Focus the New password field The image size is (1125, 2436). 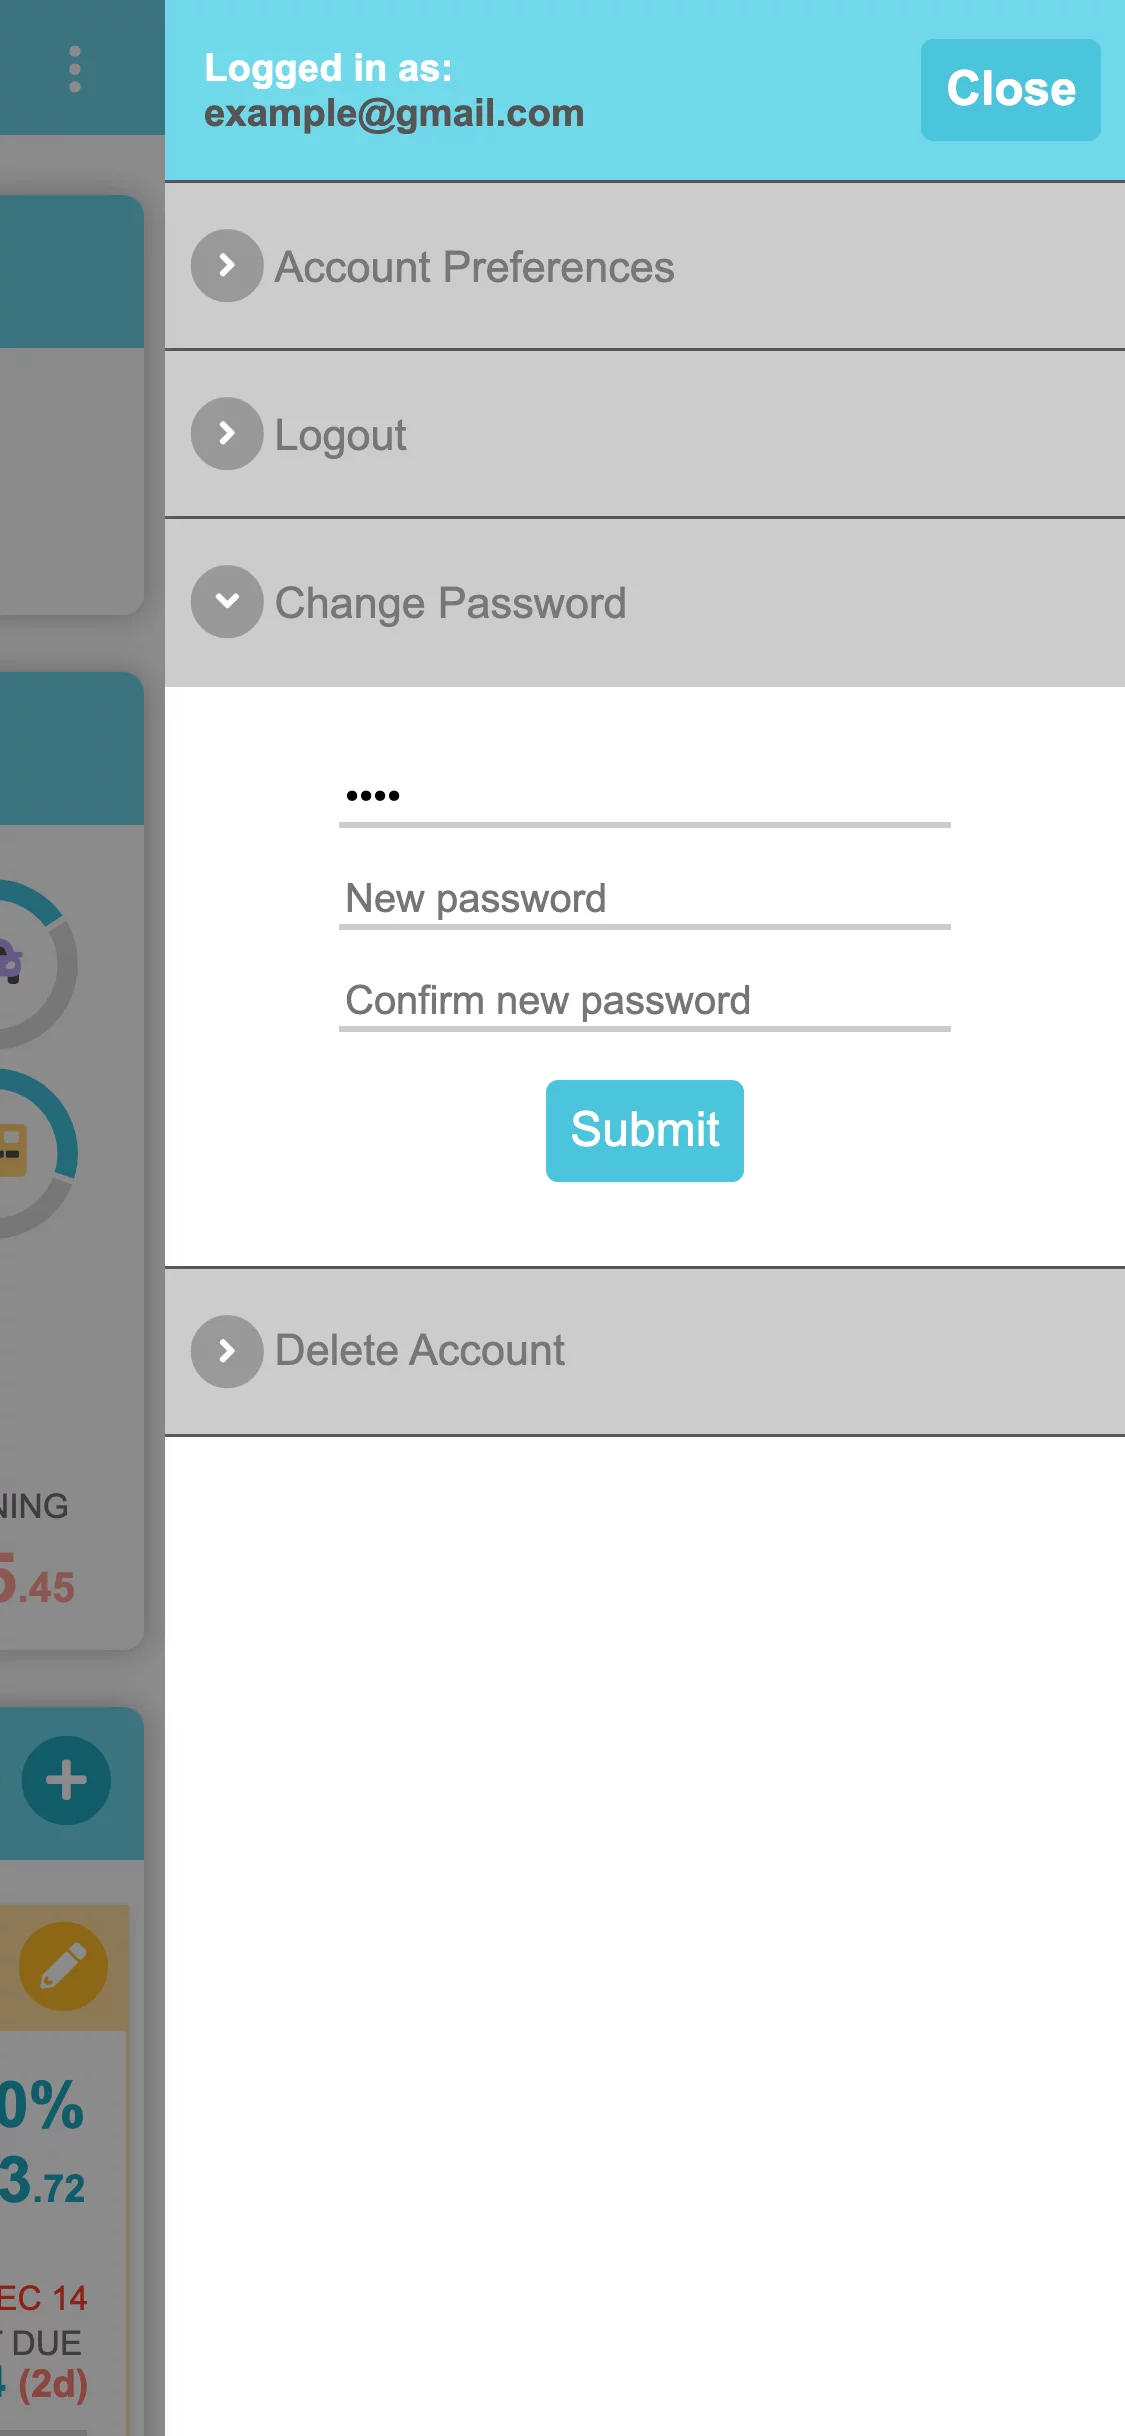(645, 899)
